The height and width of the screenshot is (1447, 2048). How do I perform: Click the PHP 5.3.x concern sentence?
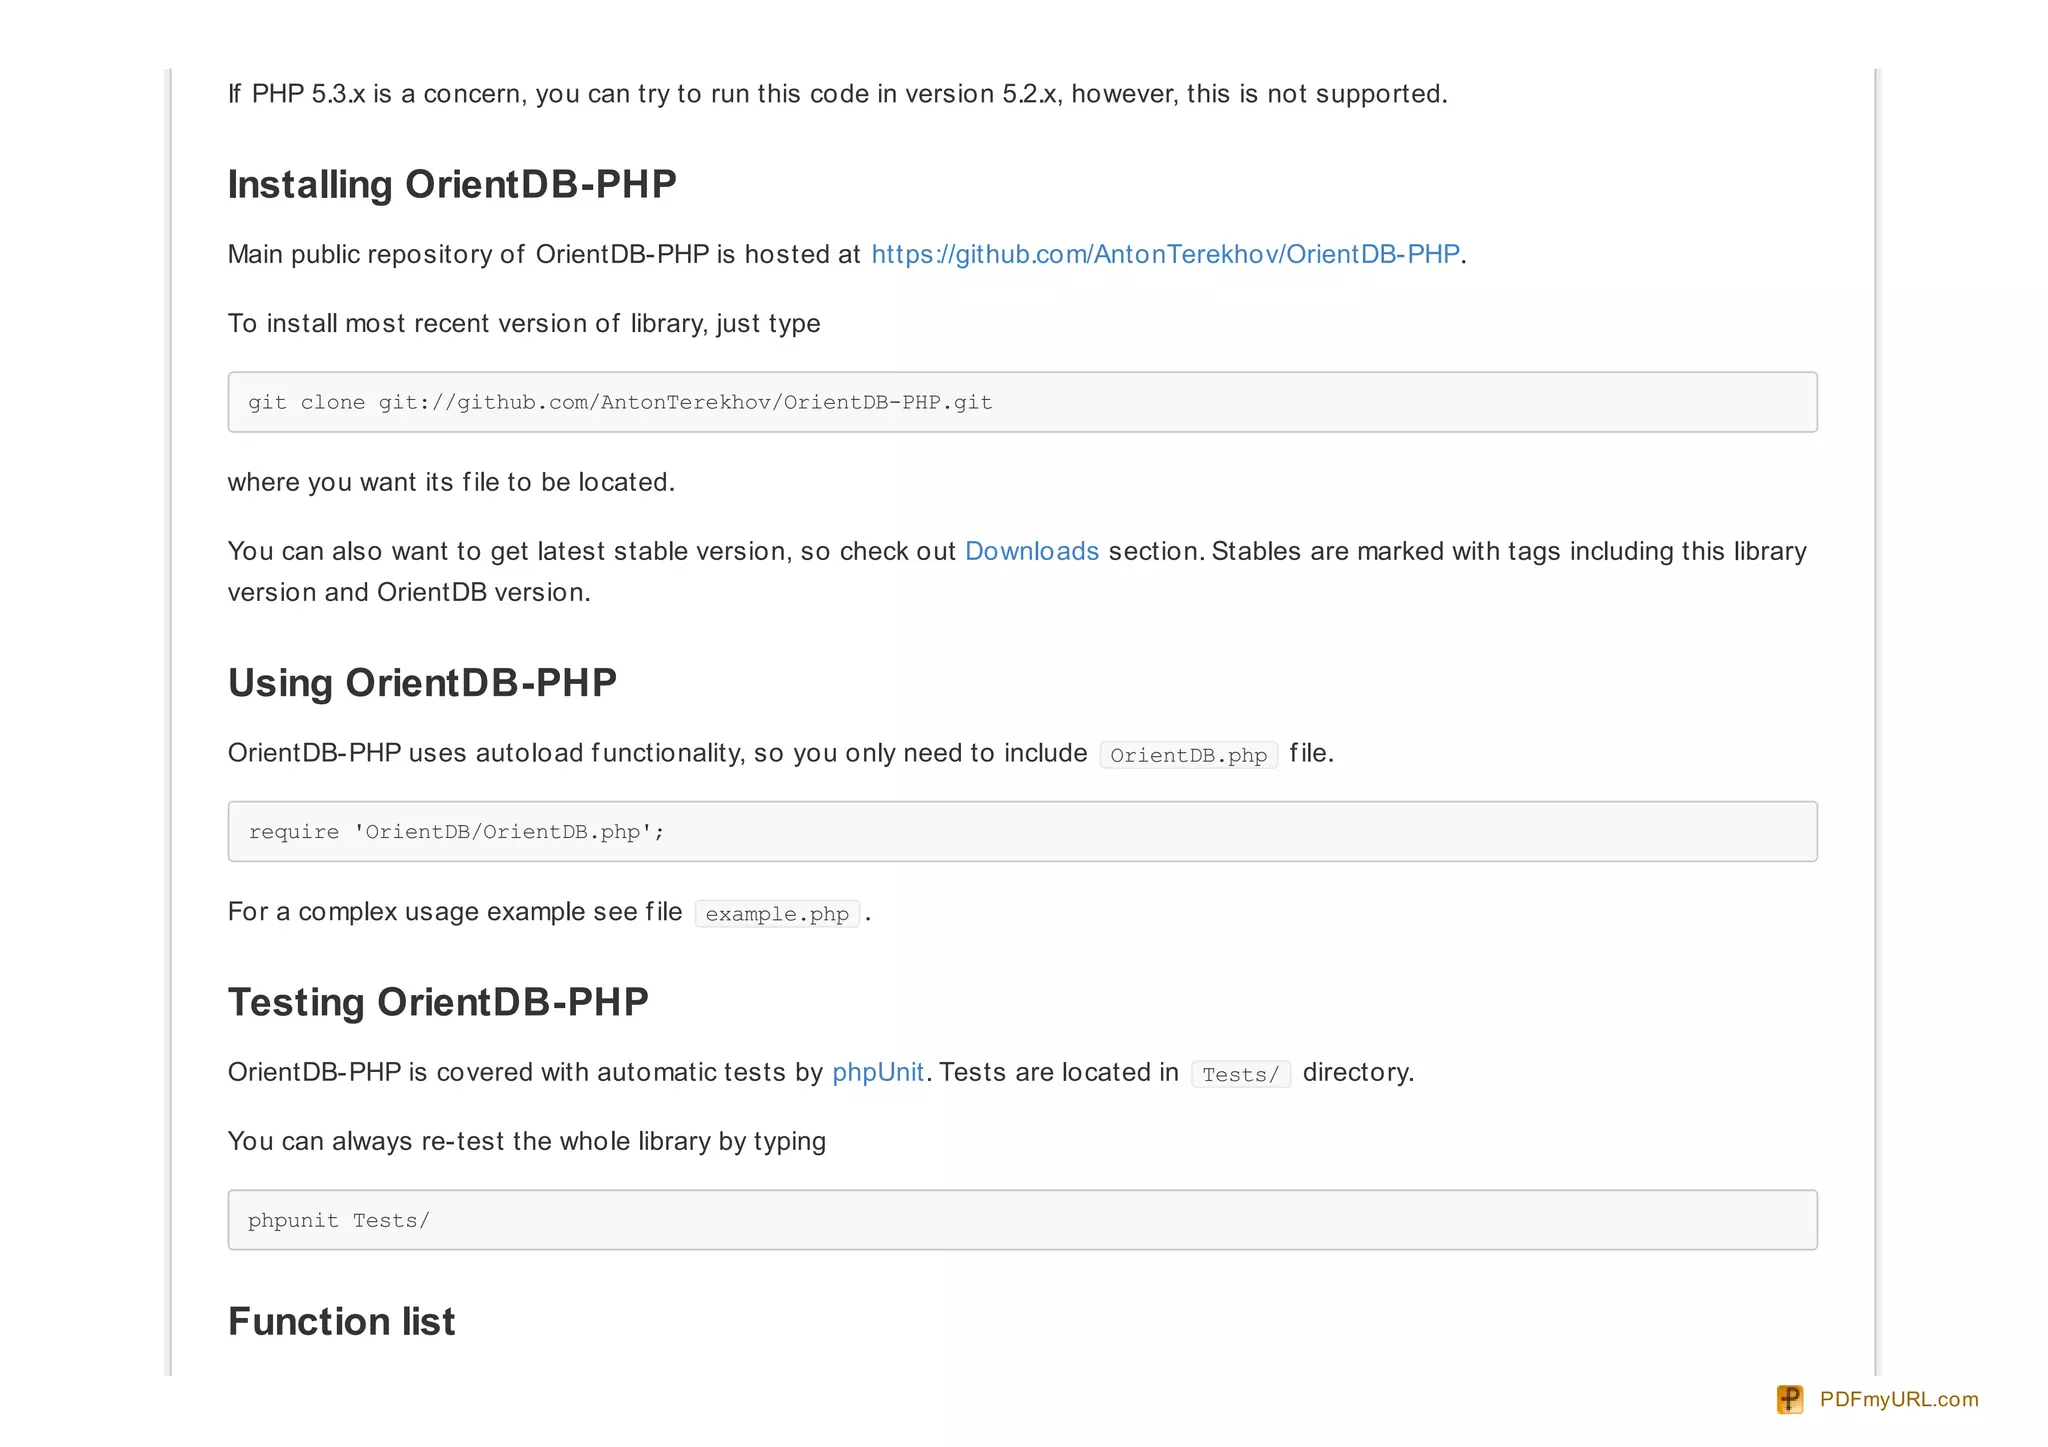(x=837, y=94)
